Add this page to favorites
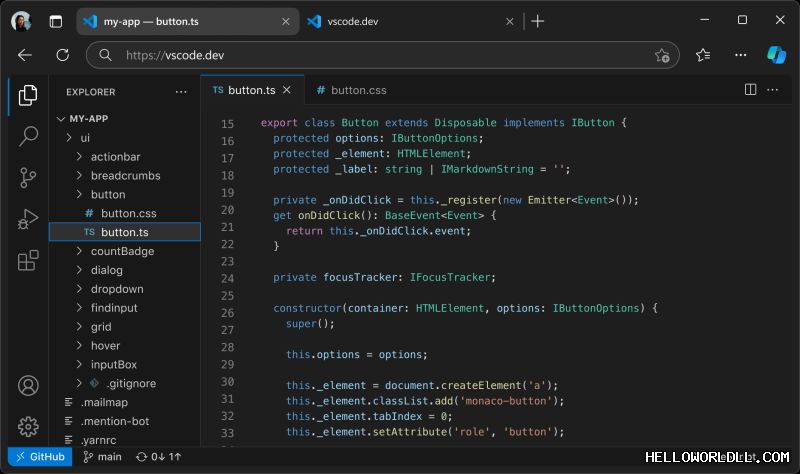 [662, 55]
